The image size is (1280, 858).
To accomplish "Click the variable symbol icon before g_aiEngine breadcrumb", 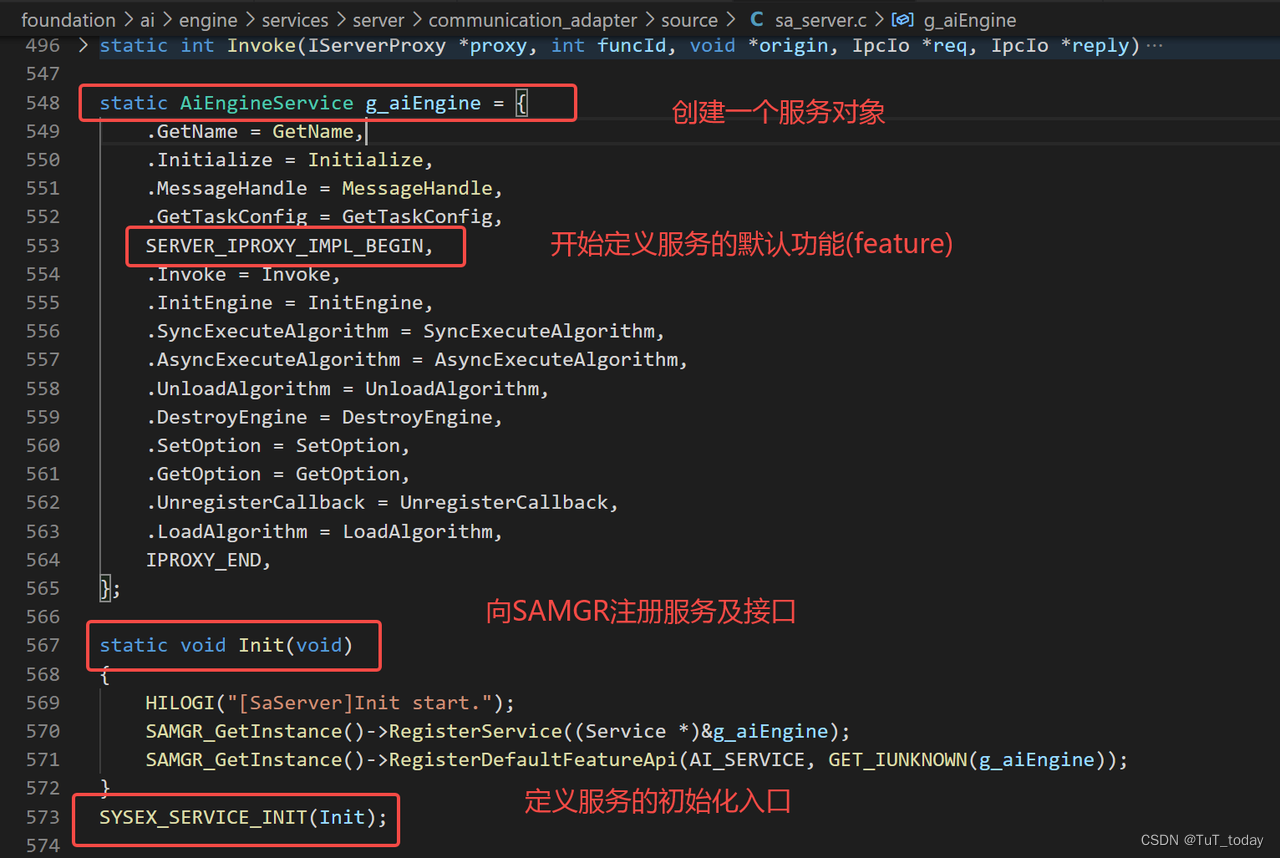I will (902, 20).
